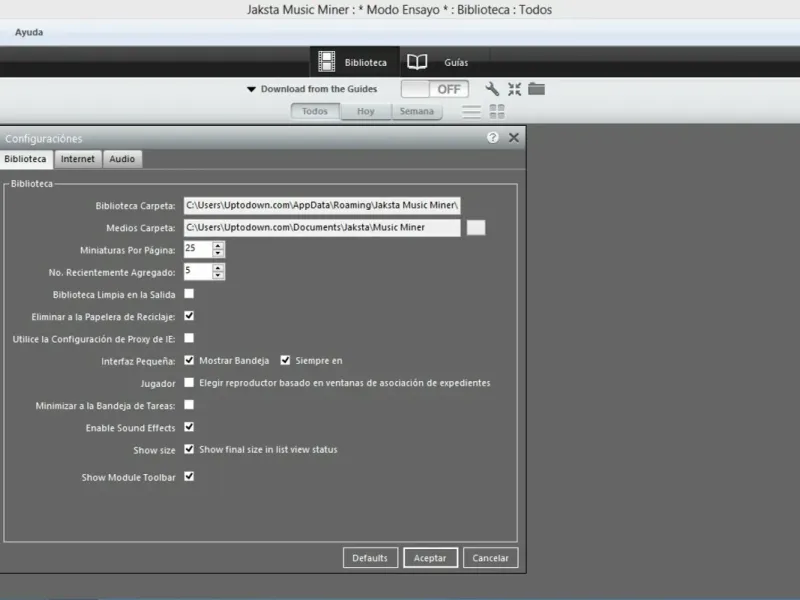The height and width of the screenshot is (600, 800).
Task: Increase No. Recientemente Agregado value
Action: [218, 267]
